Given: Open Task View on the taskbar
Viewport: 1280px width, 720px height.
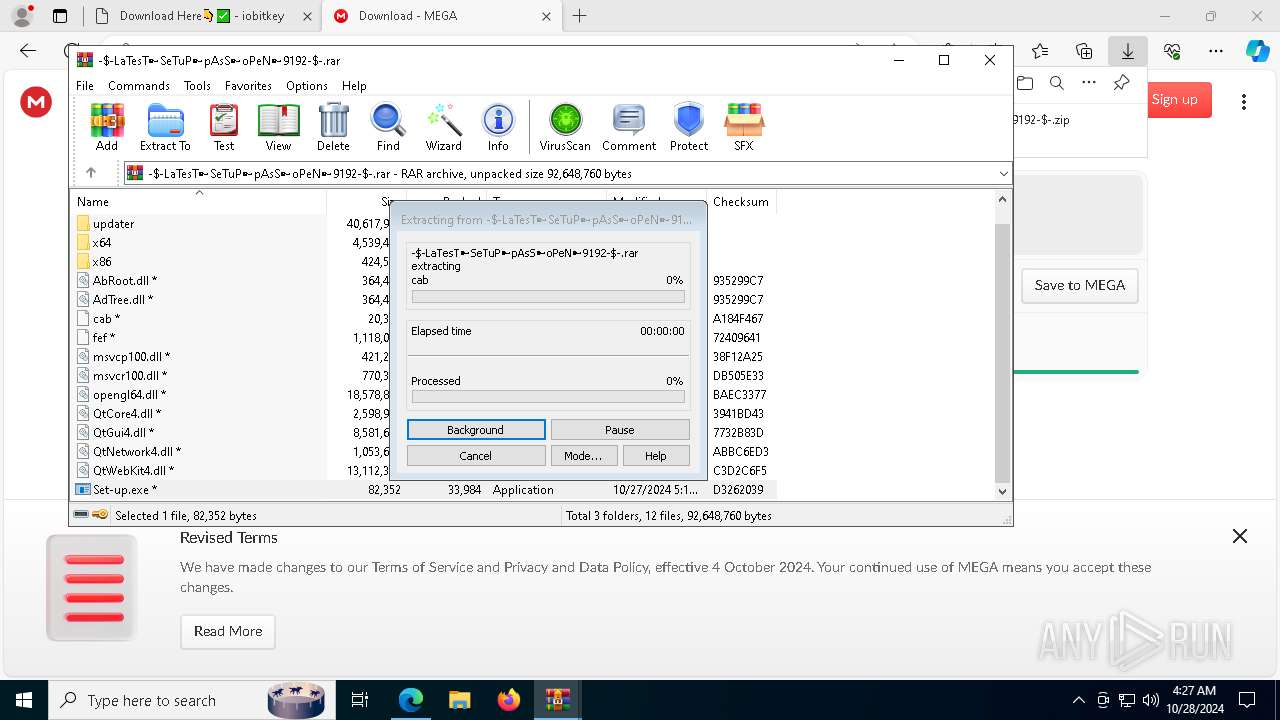Looking at the screenshot, I should pyautogui.click(x=360, y=700).
